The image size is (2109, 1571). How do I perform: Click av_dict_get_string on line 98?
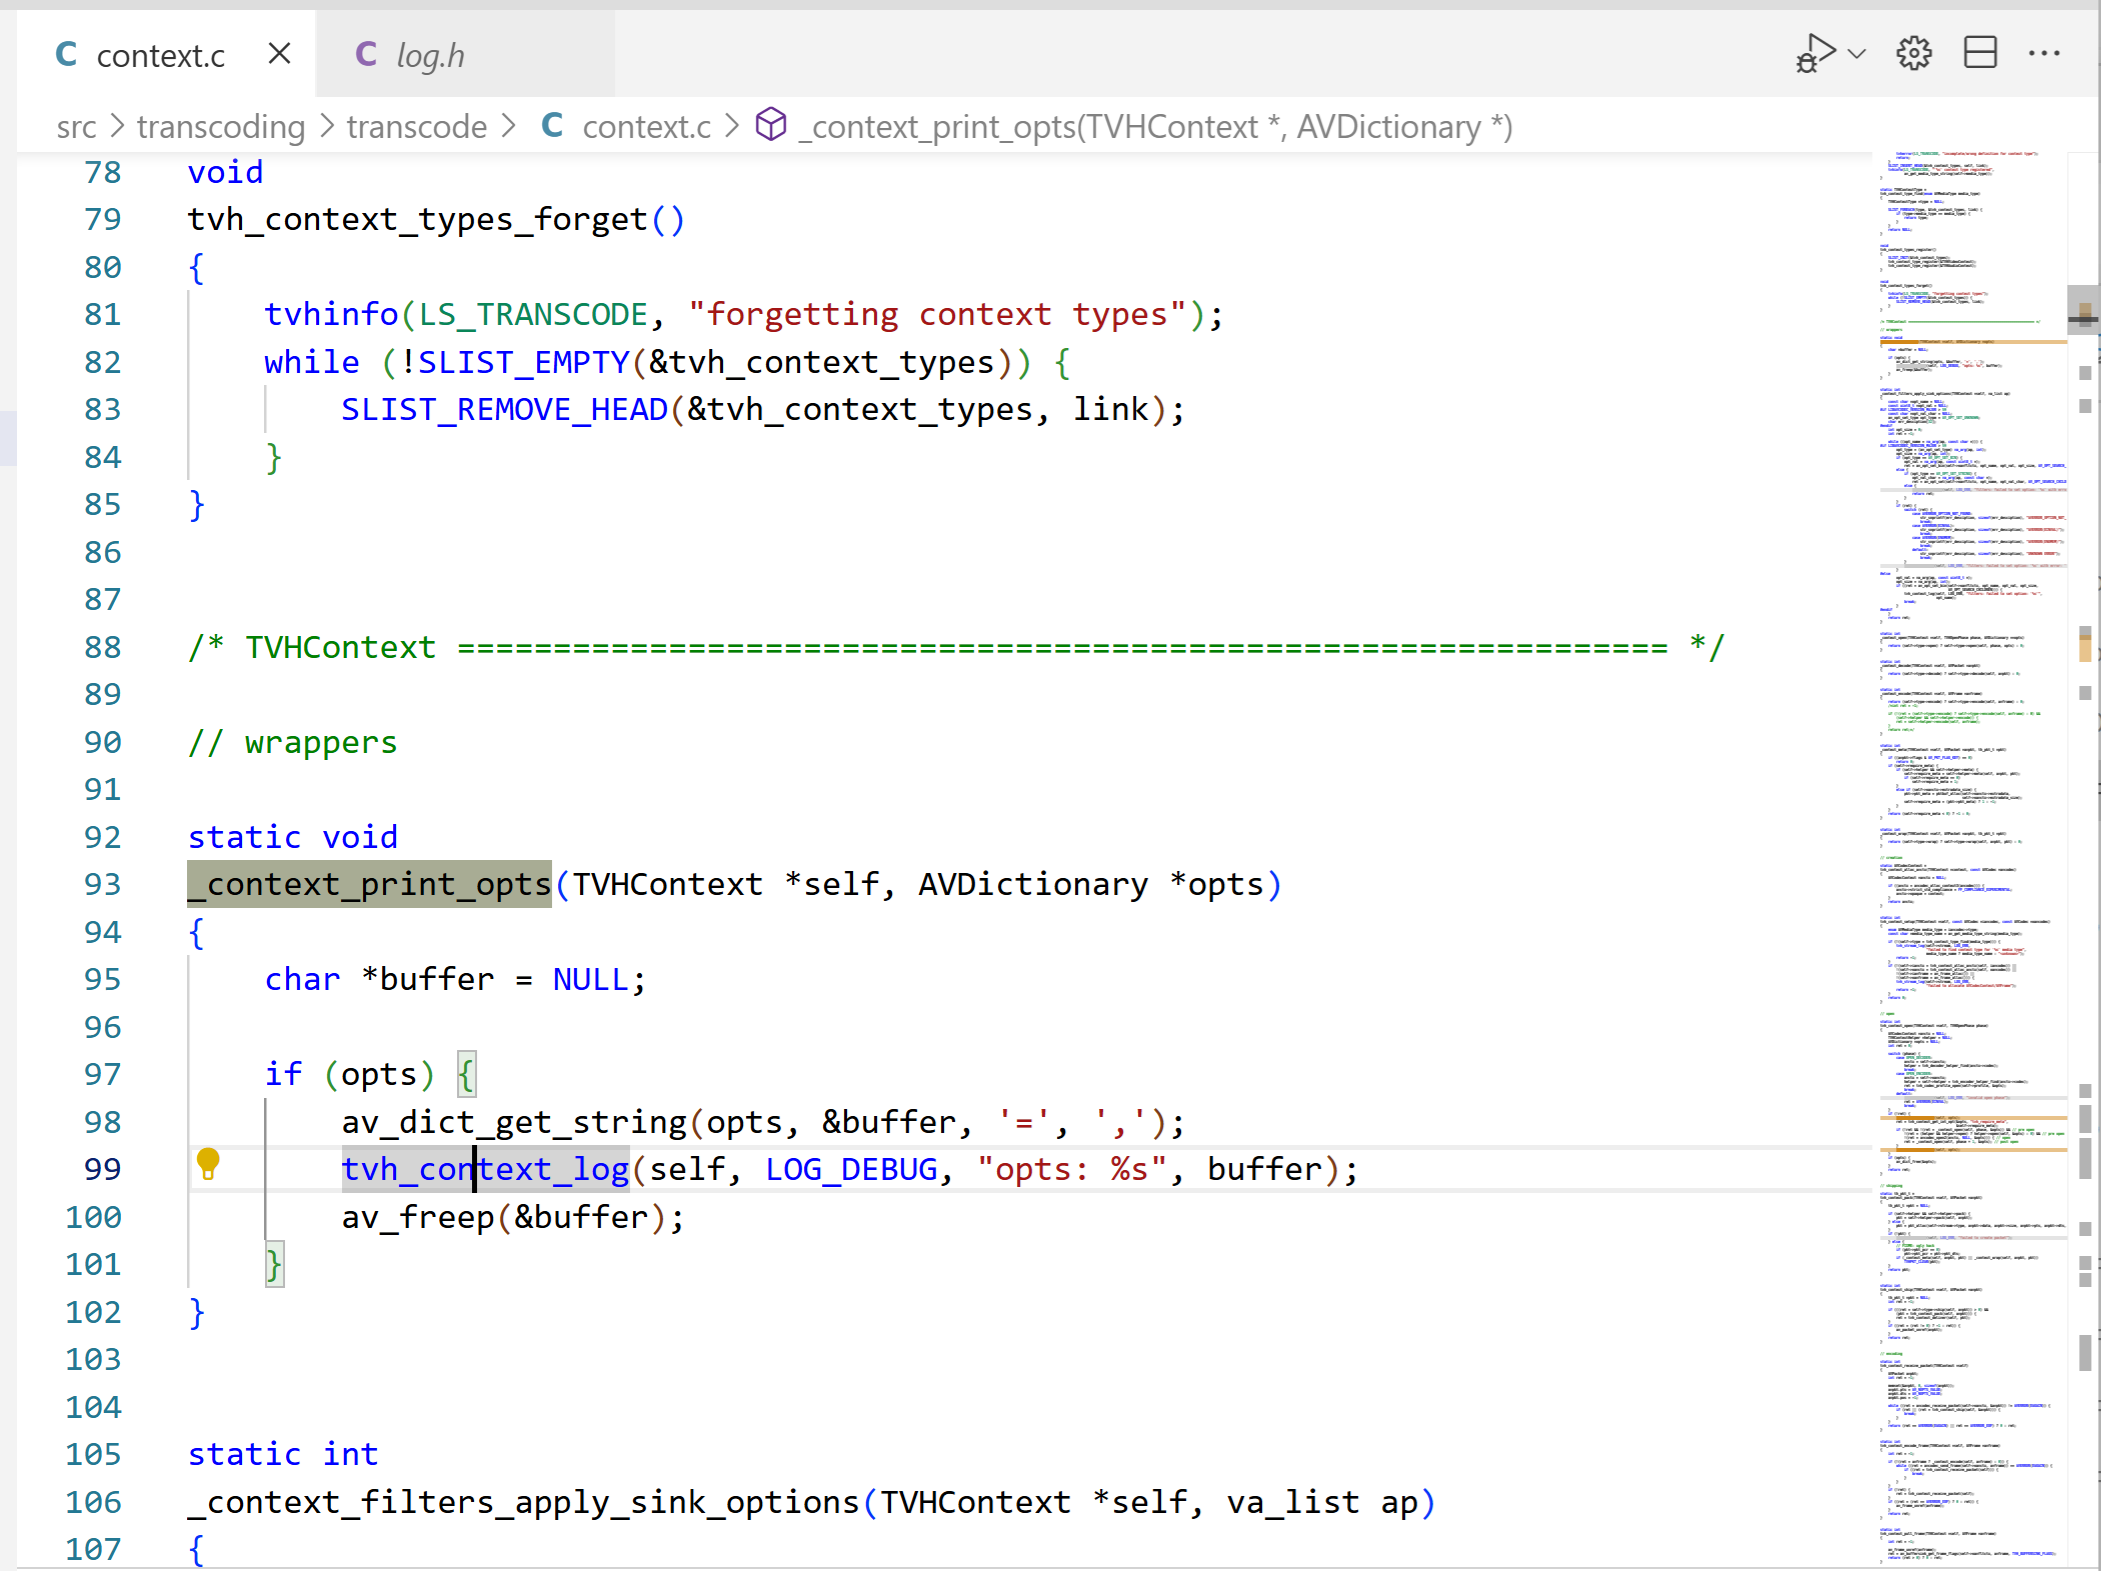click(x=513, y=1122)
